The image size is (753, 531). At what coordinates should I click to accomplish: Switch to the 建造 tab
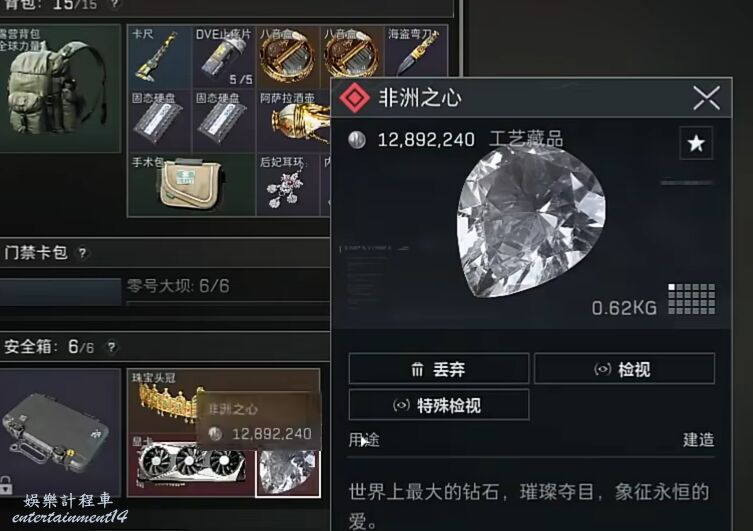click(x=699, y=440)
